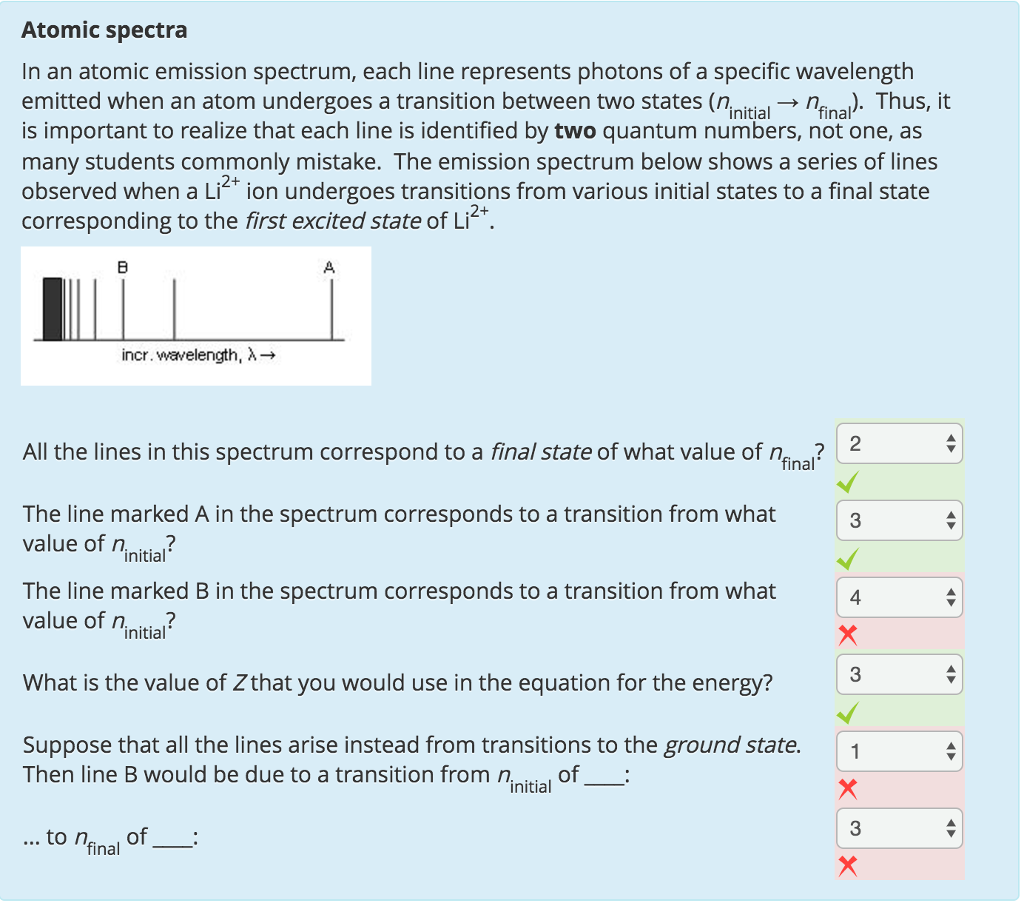Select the Z value field showing 3
The image size is (1024, 903).
(890, 674)
